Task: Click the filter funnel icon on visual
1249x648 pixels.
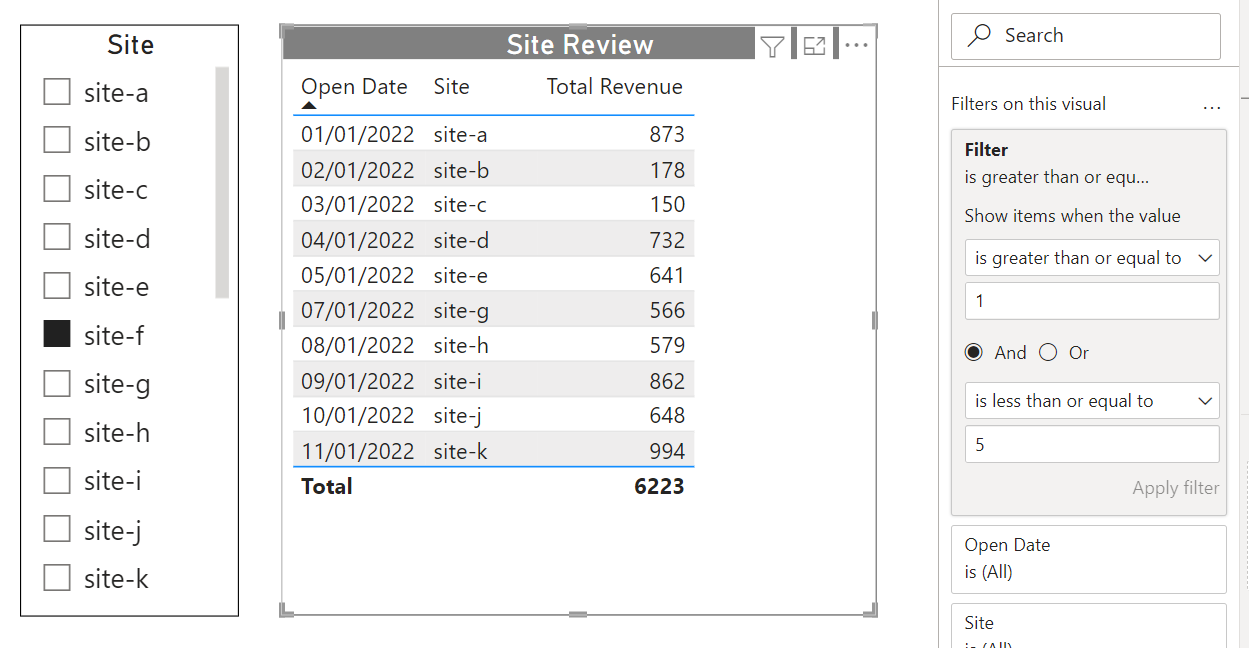Action: pos(772,46)
